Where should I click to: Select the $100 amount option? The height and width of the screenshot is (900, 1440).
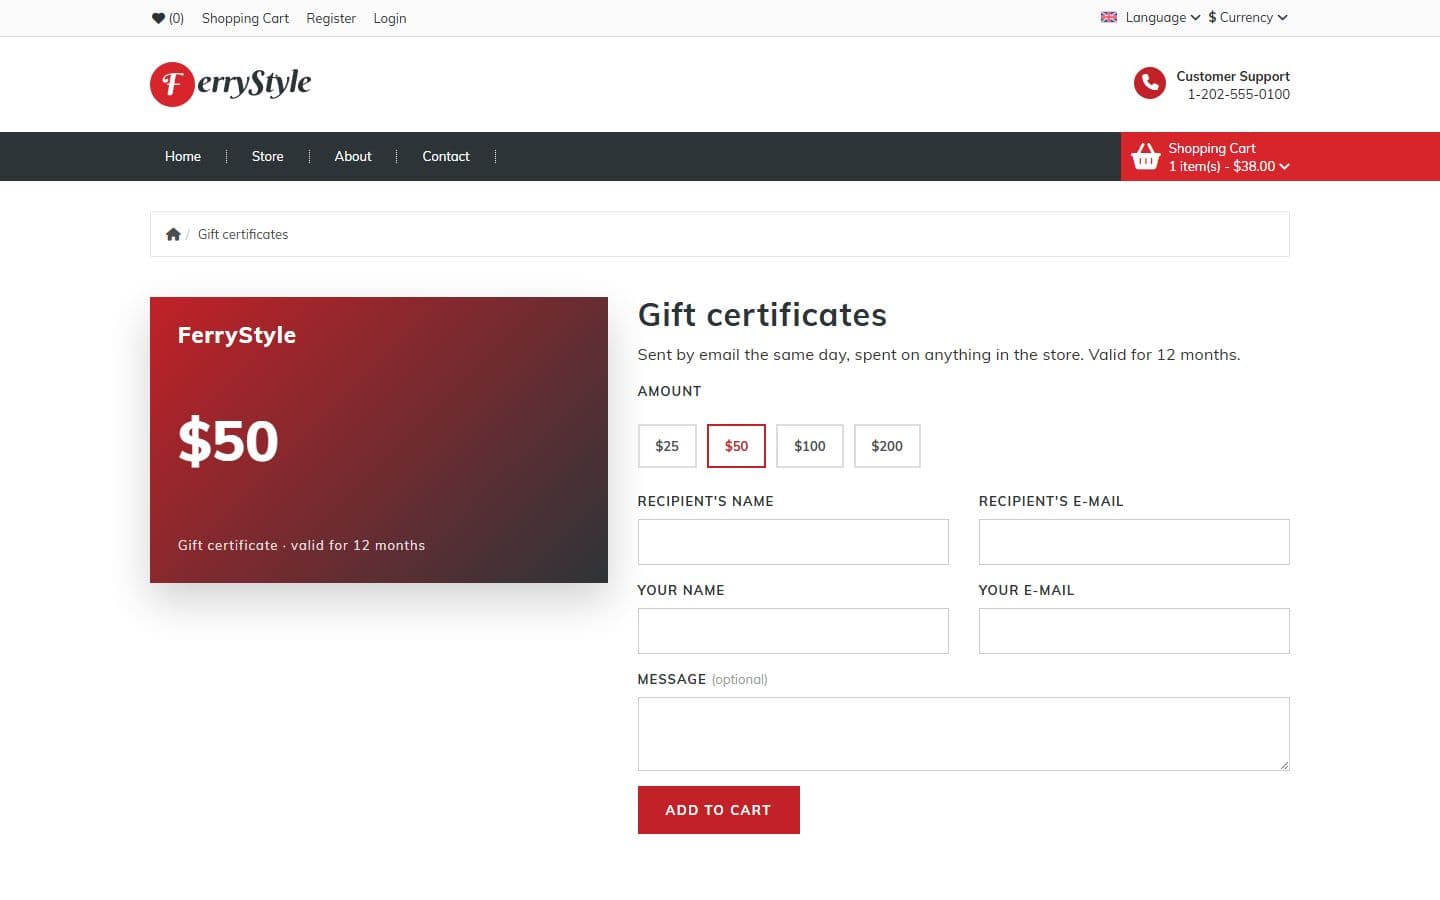[810, 446]
